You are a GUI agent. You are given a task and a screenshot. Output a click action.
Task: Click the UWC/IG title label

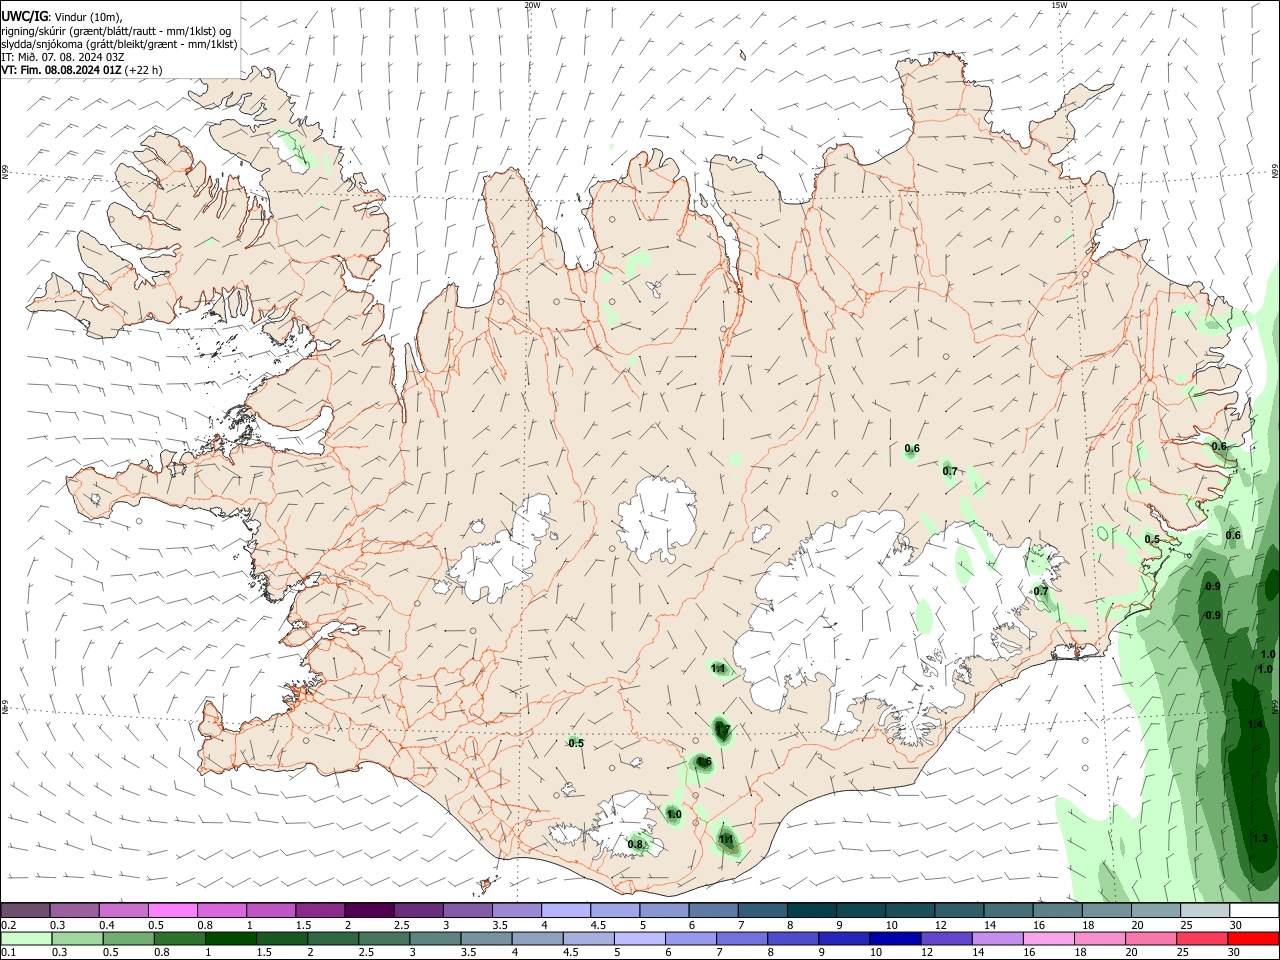point(23,16)
